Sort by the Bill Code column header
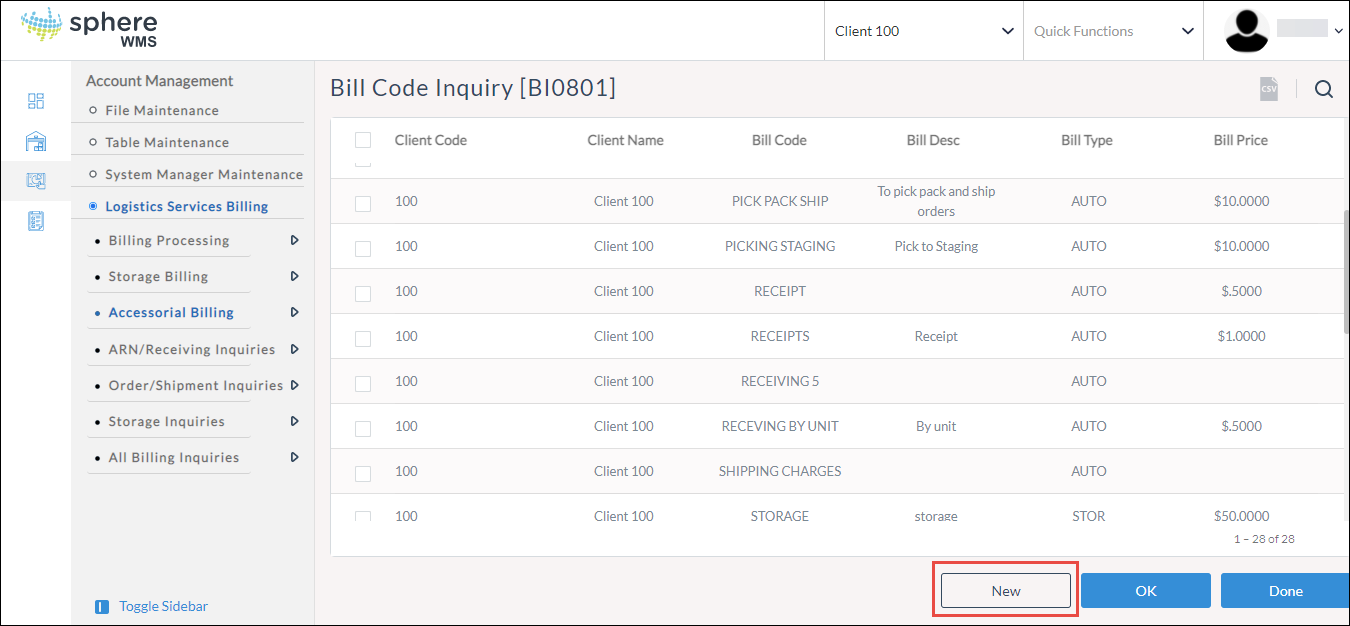1350x626 pixels. coord(779,140)
